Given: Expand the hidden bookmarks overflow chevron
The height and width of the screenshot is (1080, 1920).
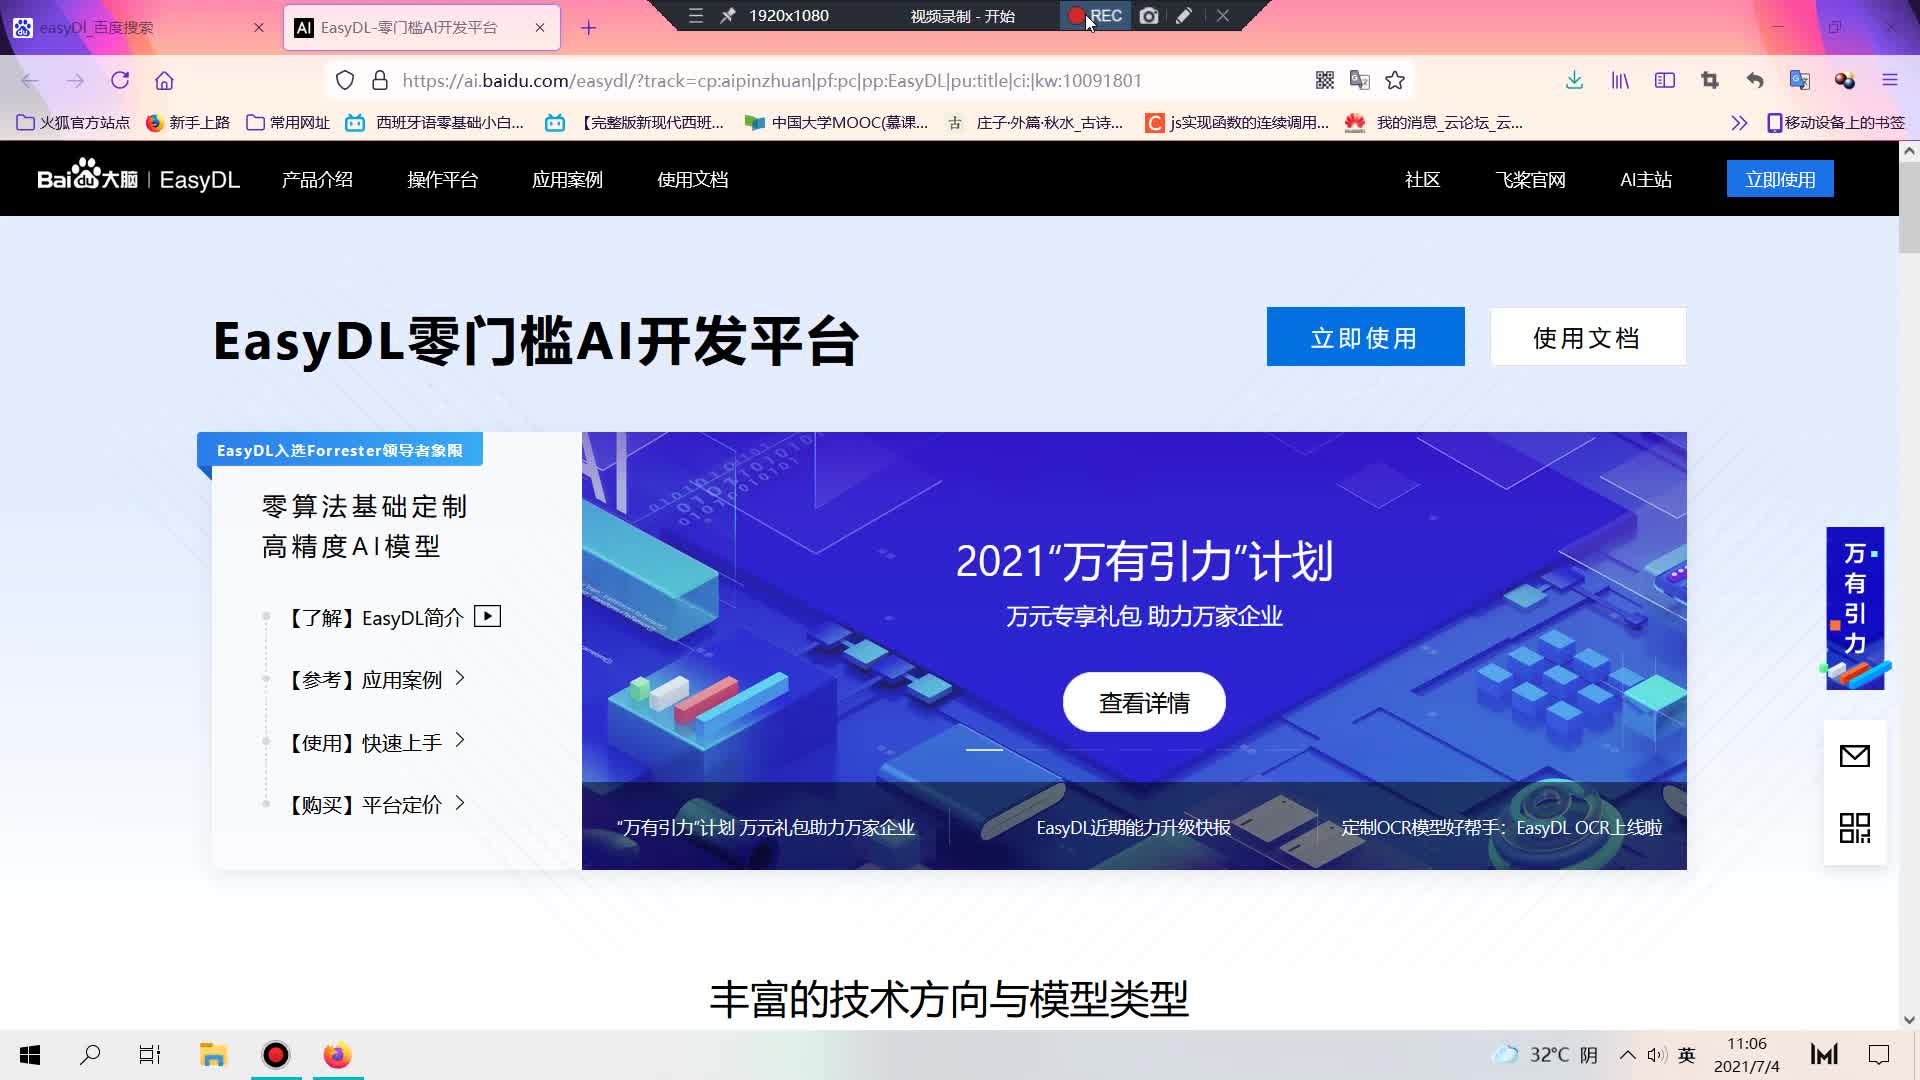Looking at the screenshot, I should click(x=1739, y=123).
